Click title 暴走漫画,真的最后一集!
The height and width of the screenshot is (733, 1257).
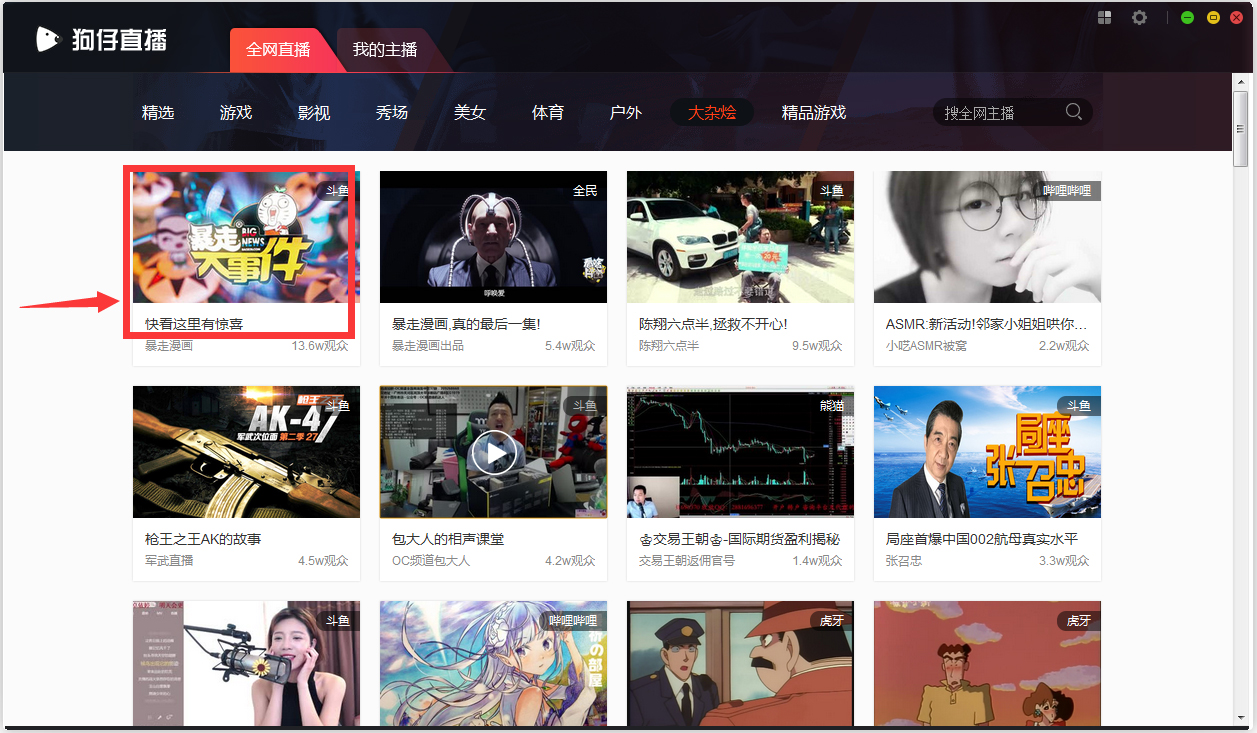tap(466, 324)
